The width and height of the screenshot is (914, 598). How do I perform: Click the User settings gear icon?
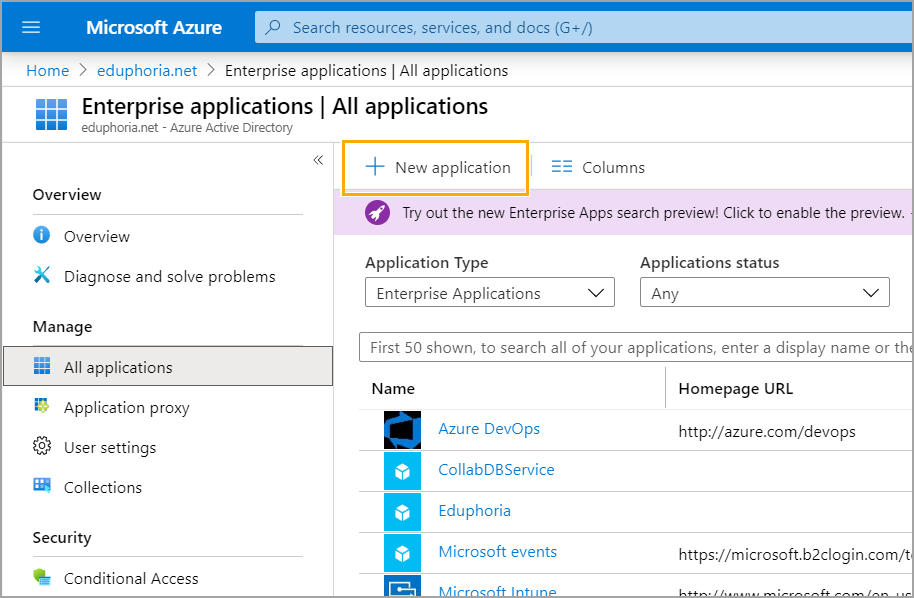(42, 446)
